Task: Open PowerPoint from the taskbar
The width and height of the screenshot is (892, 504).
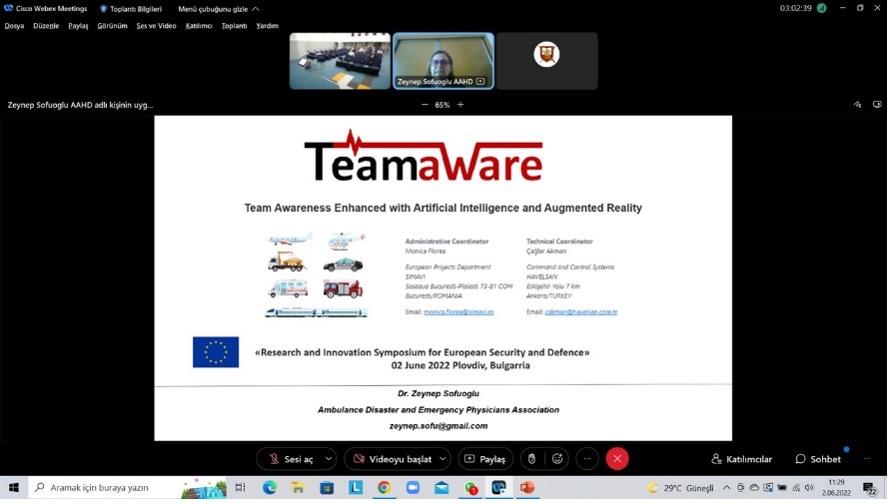Action: [x=527, y=488]
